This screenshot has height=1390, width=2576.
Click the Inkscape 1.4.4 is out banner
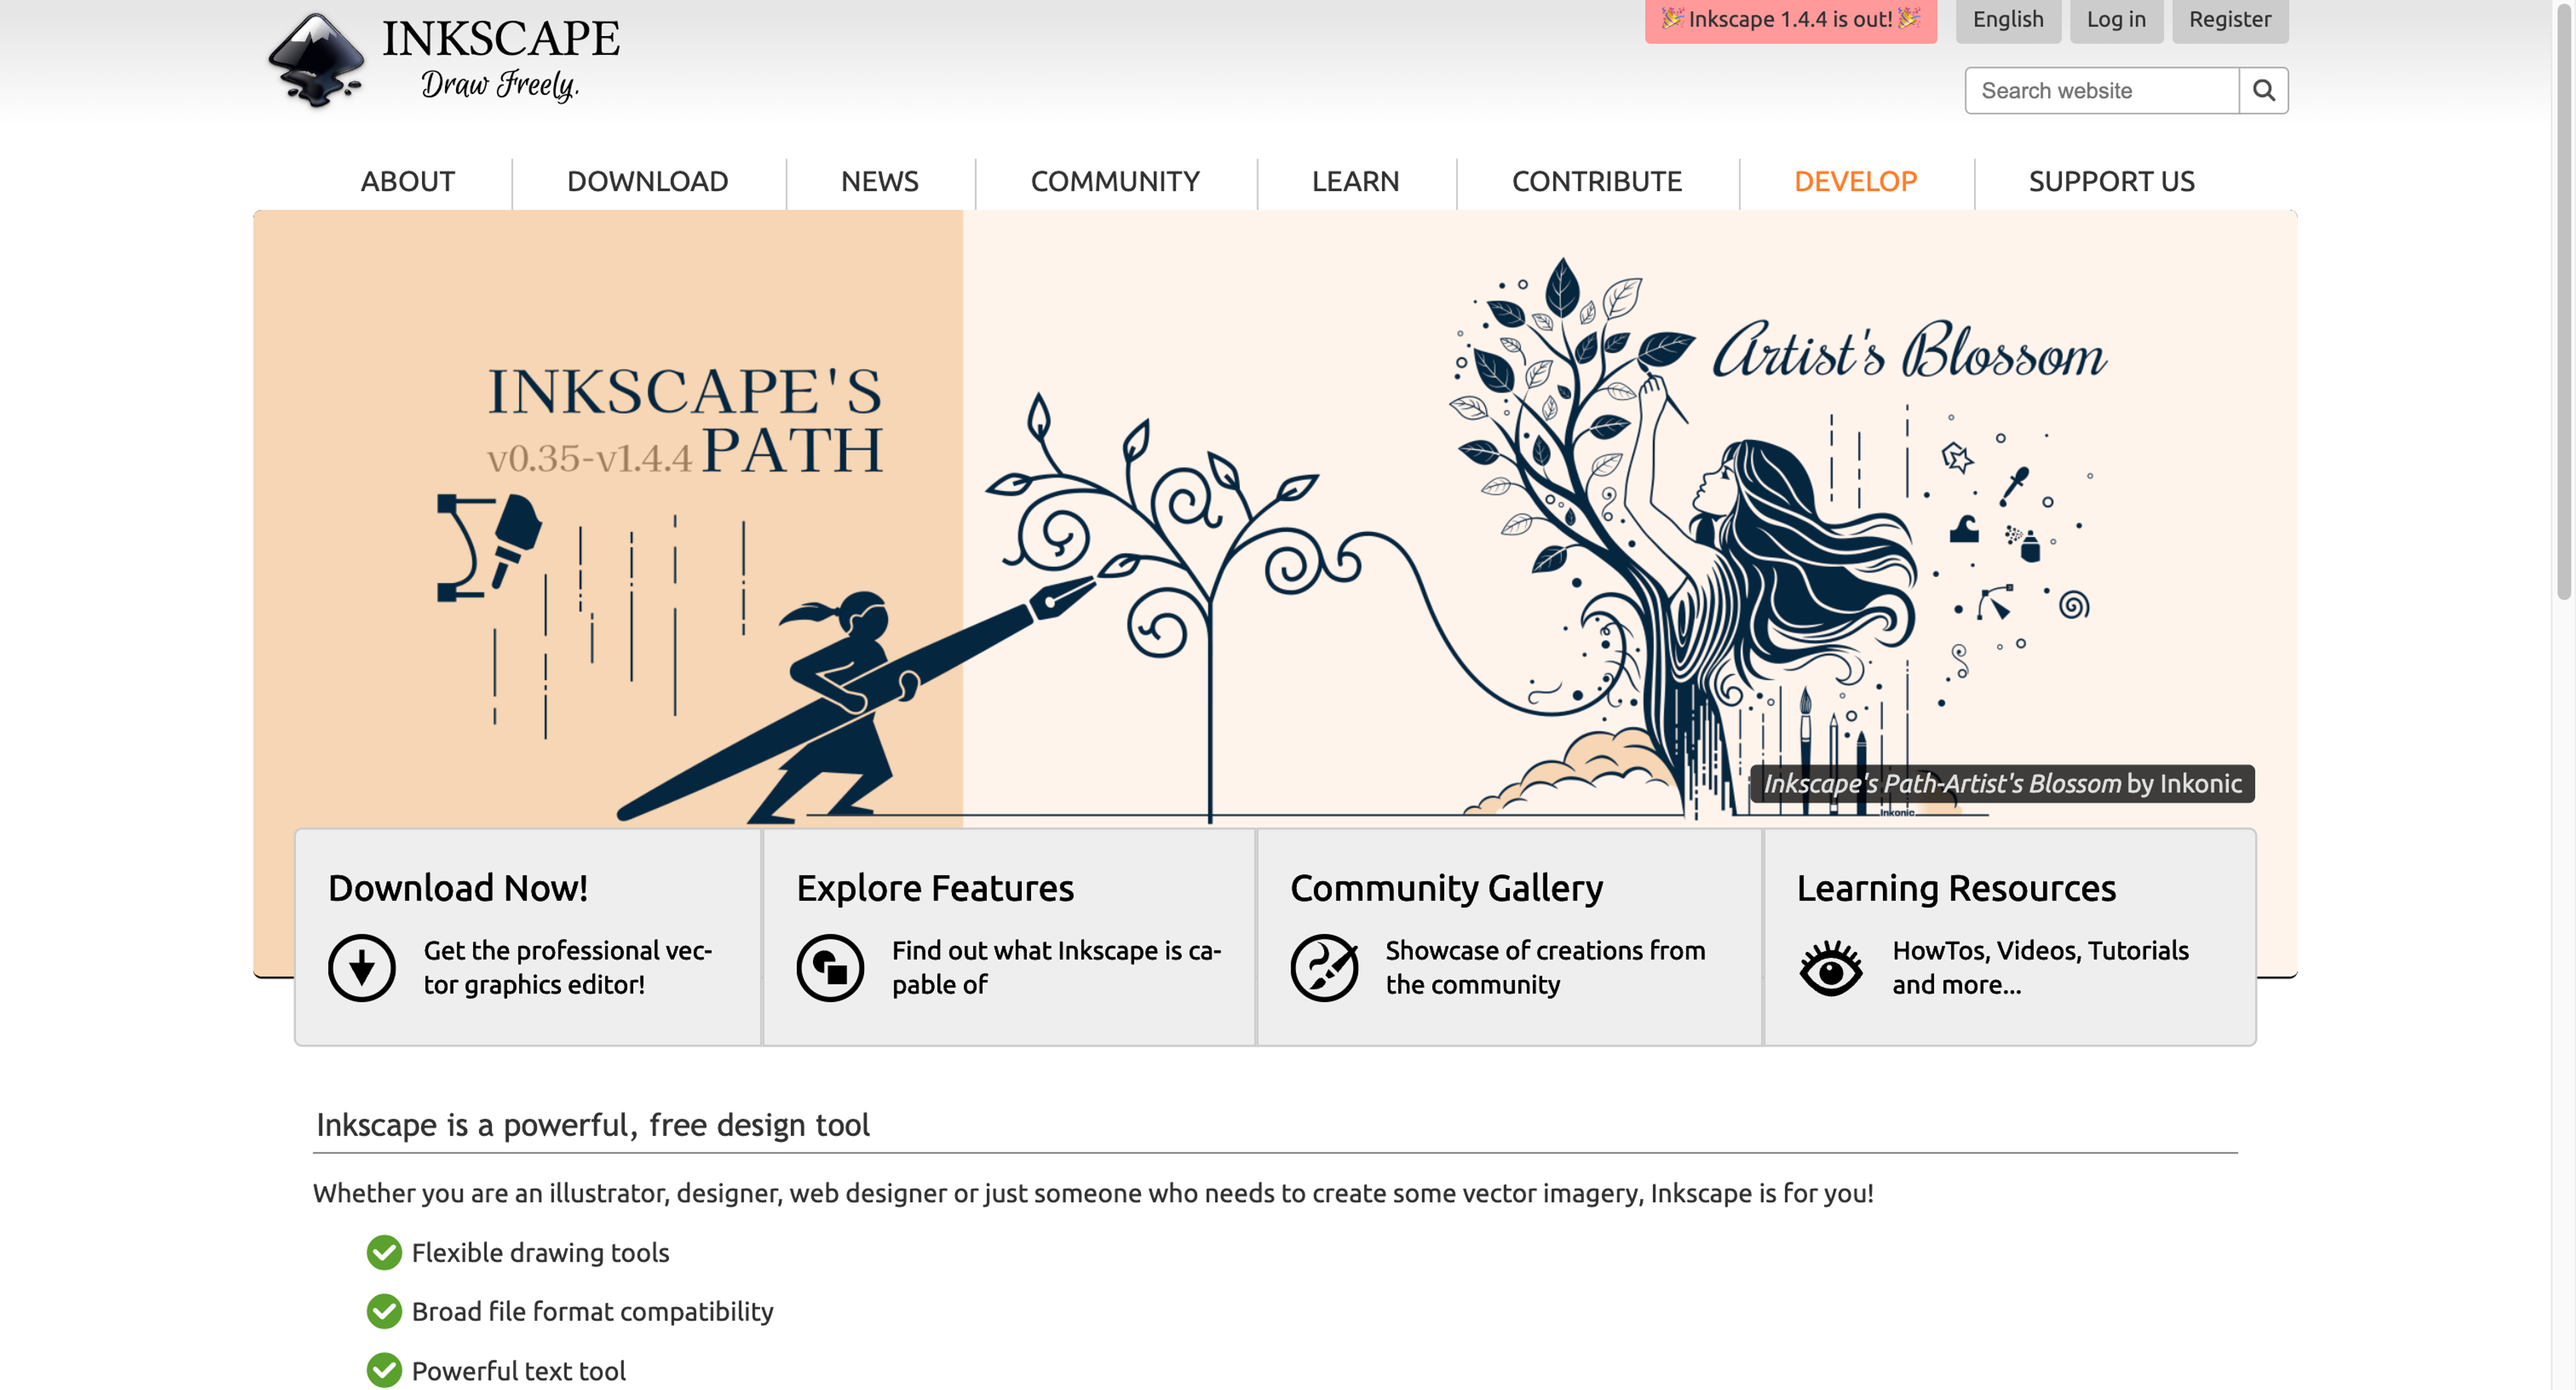point(1790,20)
